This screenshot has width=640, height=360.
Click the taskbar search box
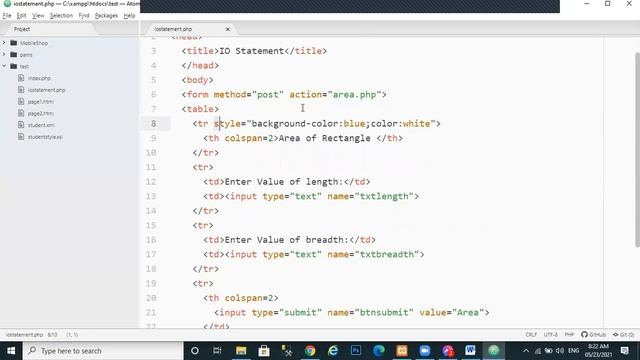103,351
